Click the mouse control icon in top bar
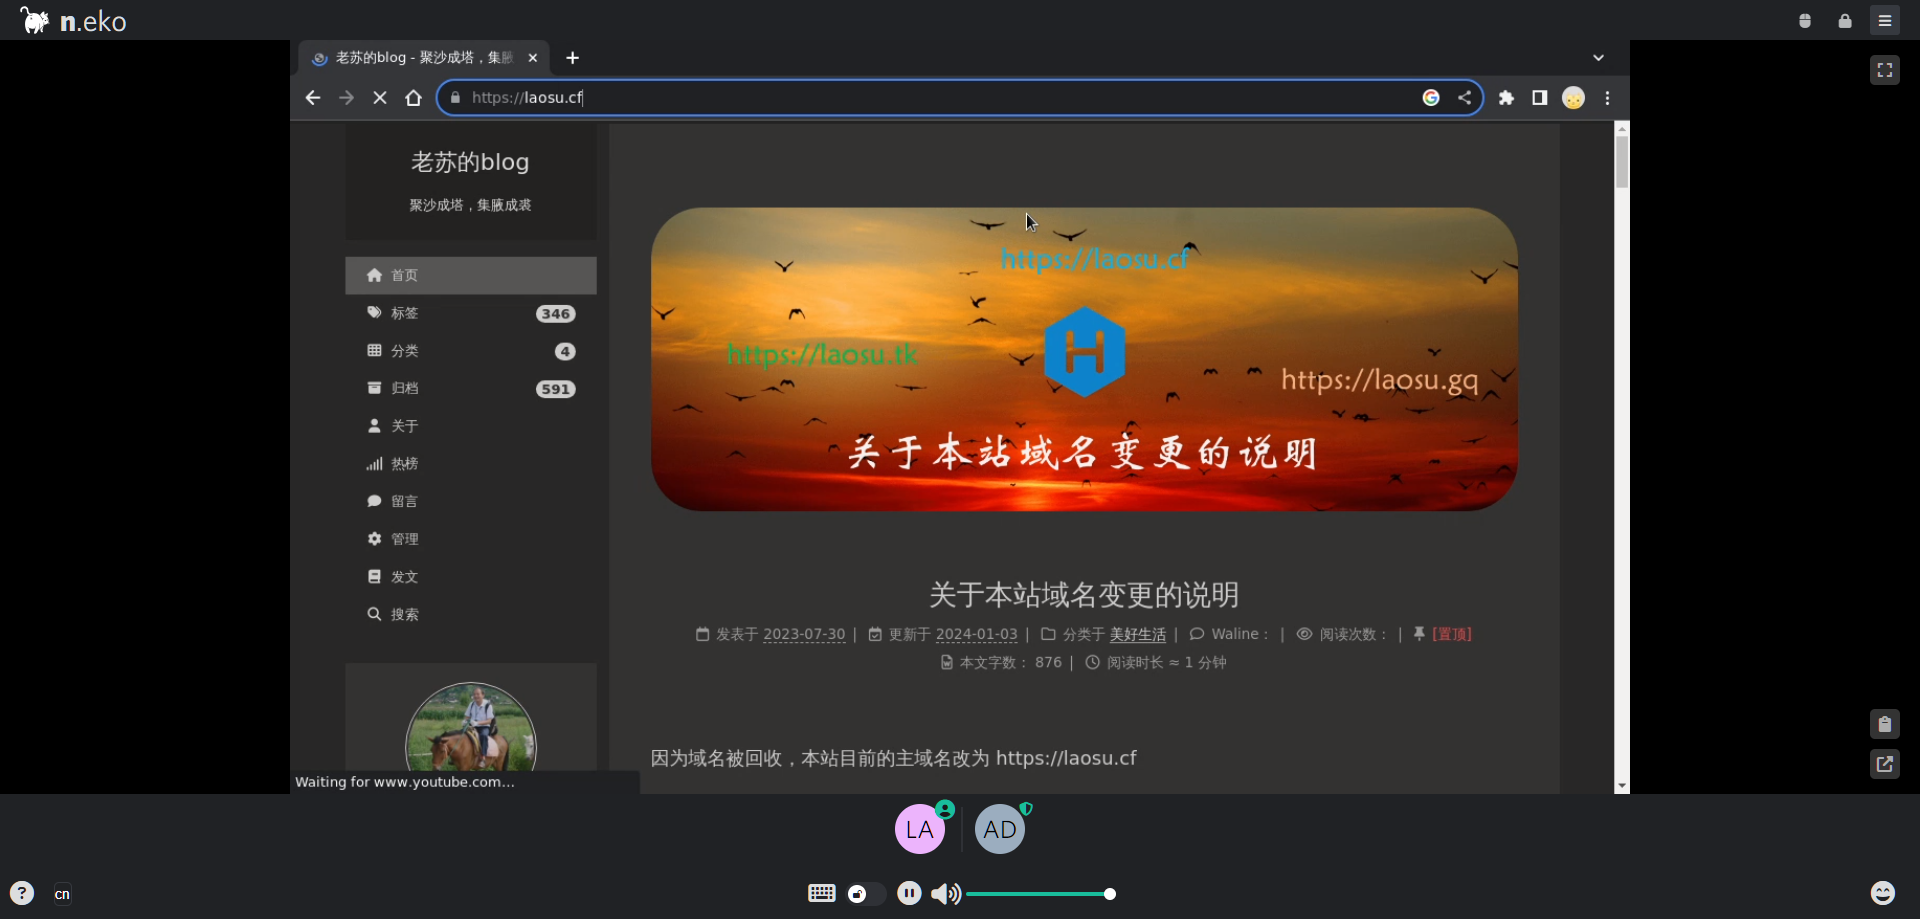 tap(1805, 20)
